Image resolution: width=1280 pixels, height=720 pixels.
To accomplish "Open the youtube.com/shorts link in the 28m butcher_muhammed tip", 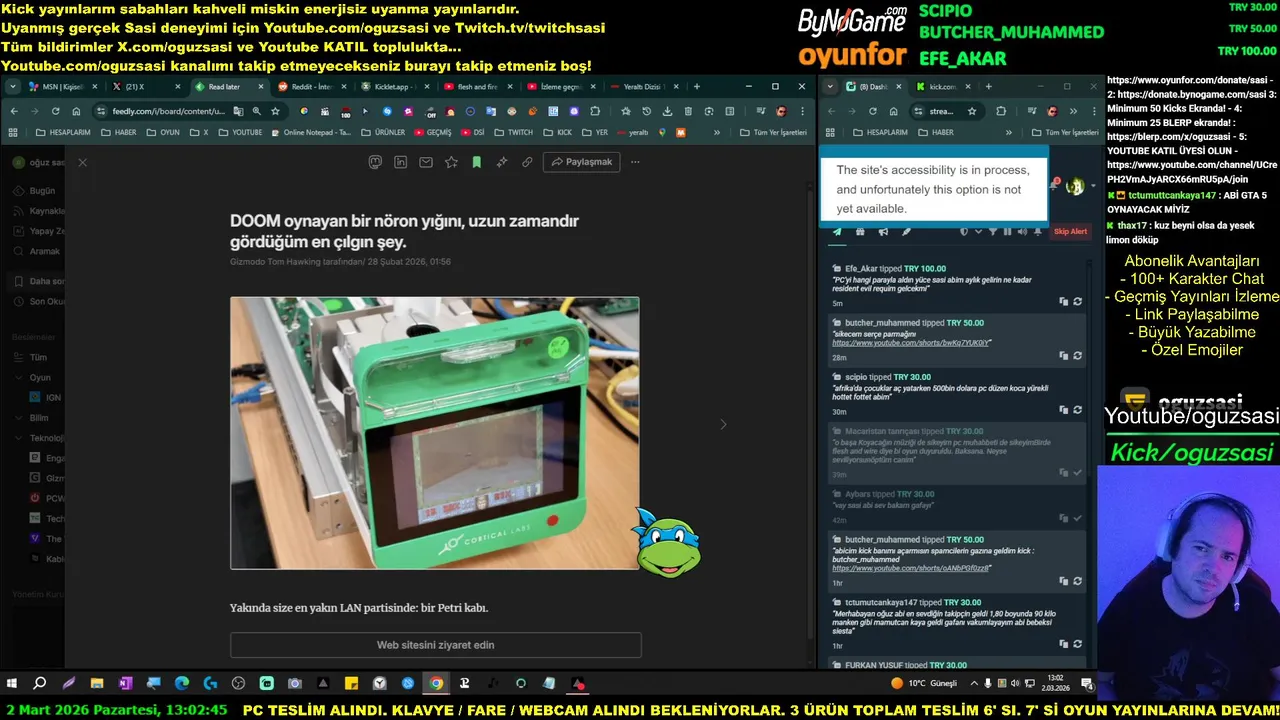I will point(911,343).
